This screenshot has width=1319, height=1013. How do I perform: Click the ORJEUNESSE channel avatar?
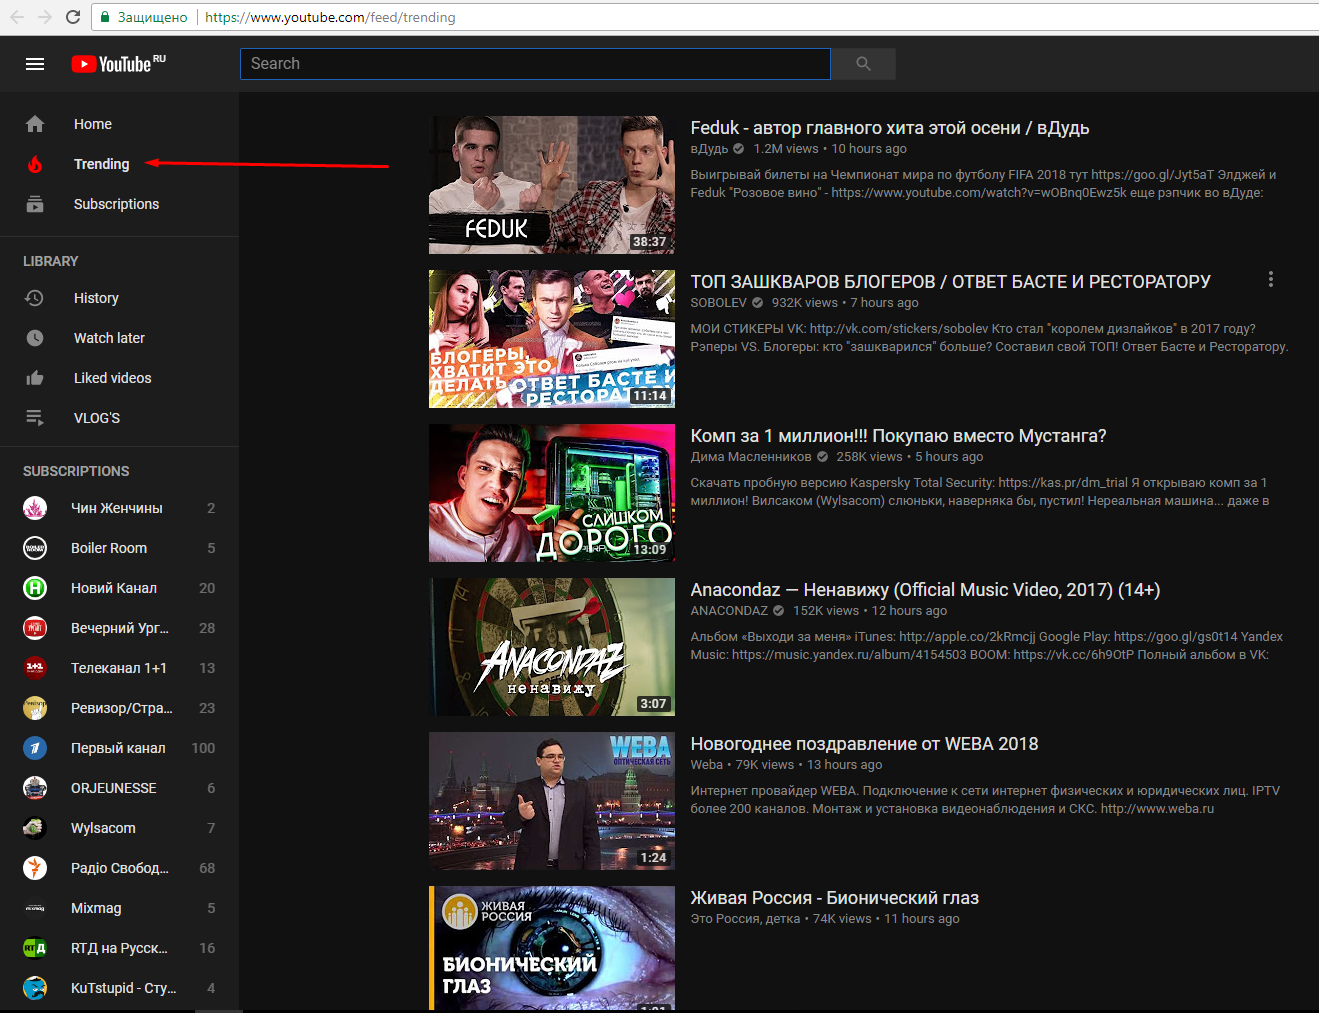[35, 788]
